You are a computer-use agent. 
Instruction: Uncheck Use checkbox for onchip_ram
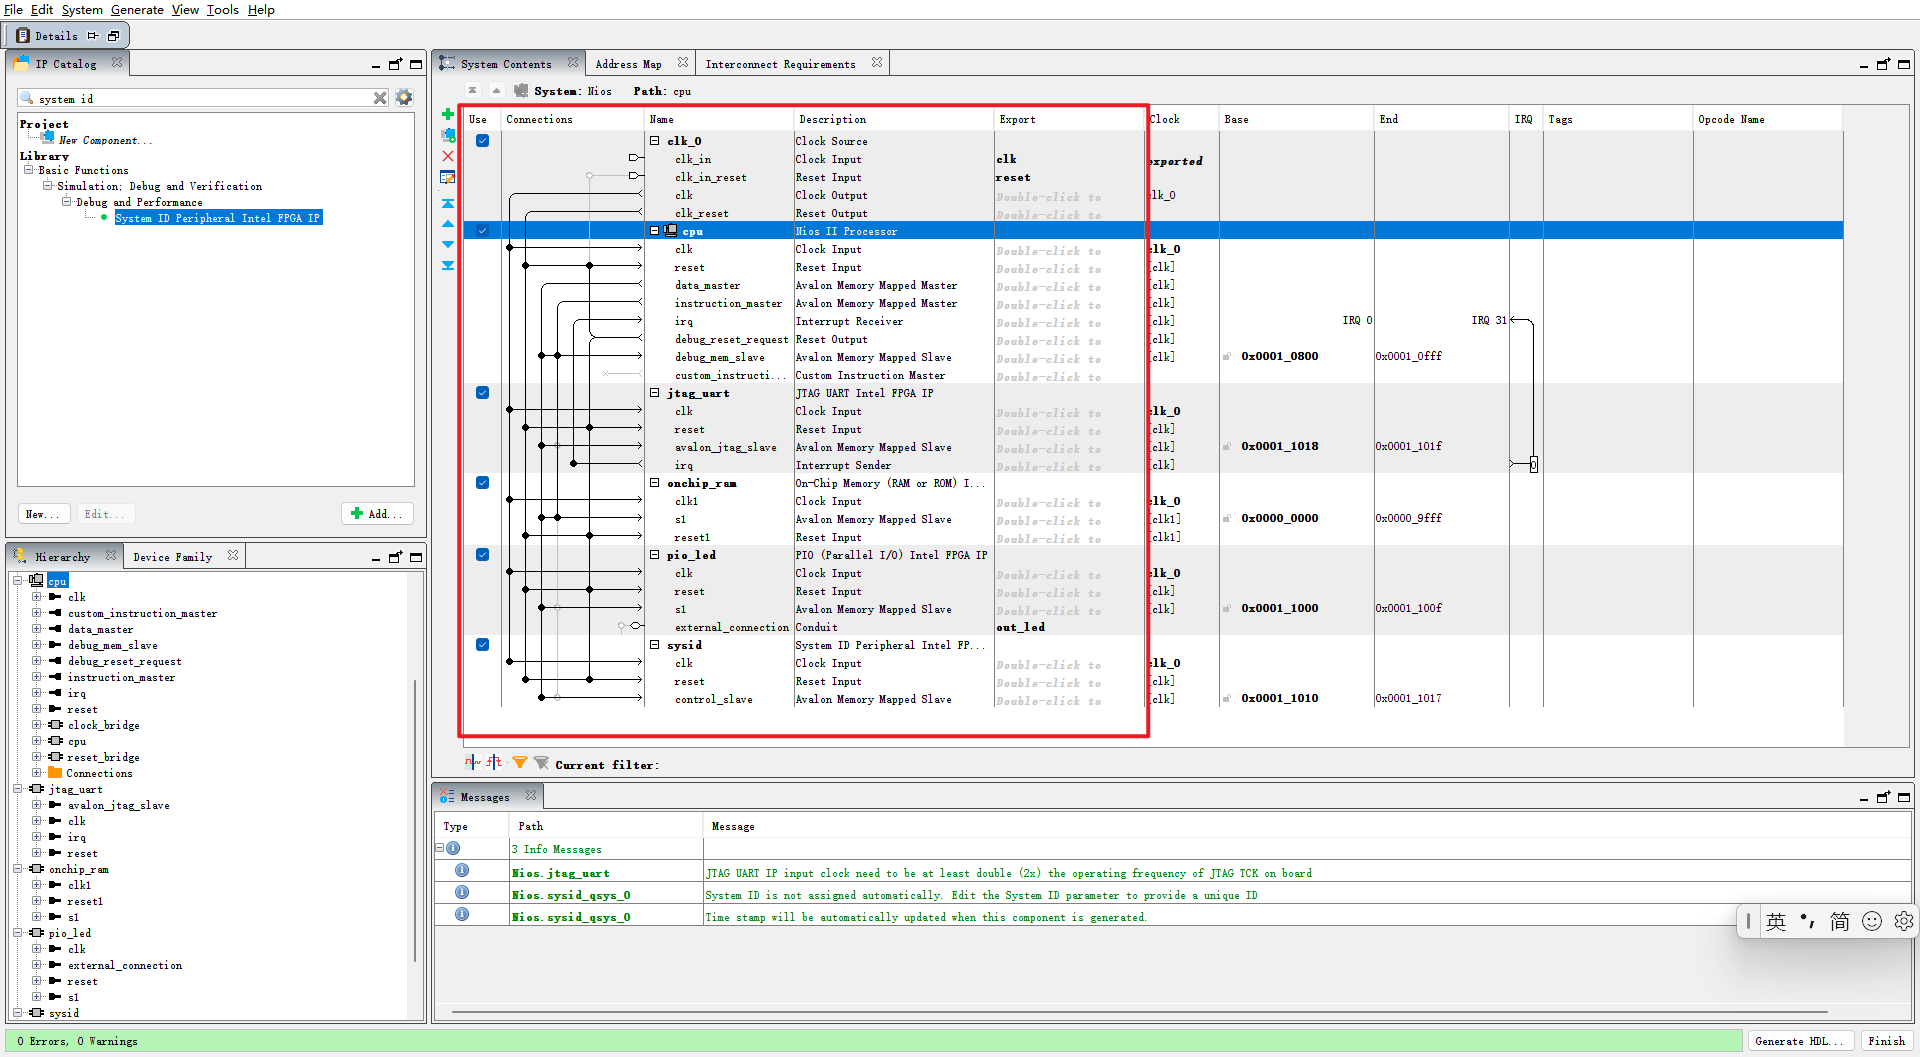click(482, 483)
